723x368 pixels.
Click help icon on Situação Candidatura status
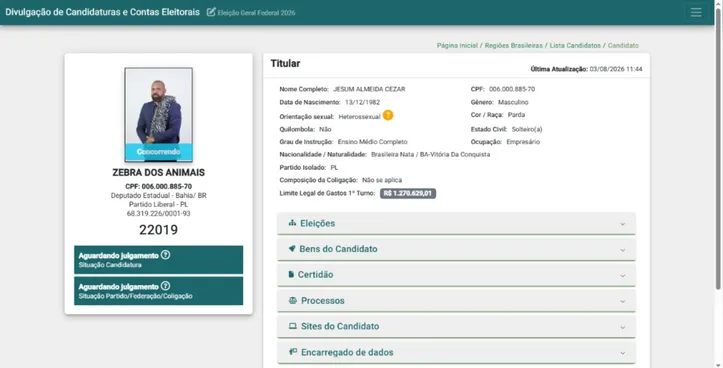click(166, 255)
